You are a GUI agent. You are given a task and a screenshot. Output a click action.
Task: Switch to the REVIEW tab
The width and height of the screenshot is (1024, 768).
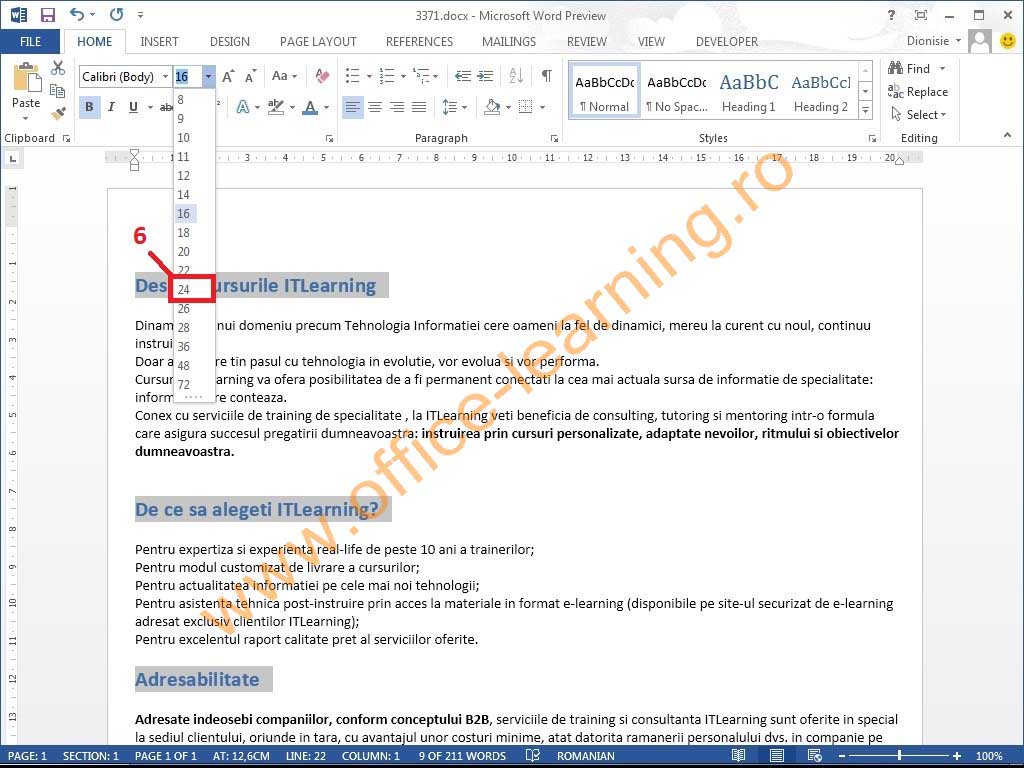click(x=586, y=42)
